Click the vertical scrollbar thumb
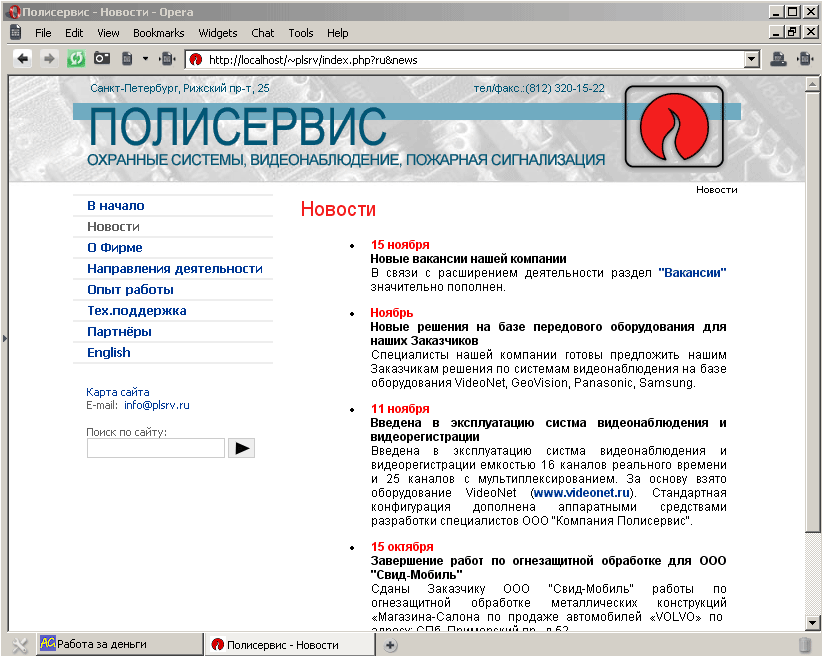822x656 pixels. click(812, 311)
